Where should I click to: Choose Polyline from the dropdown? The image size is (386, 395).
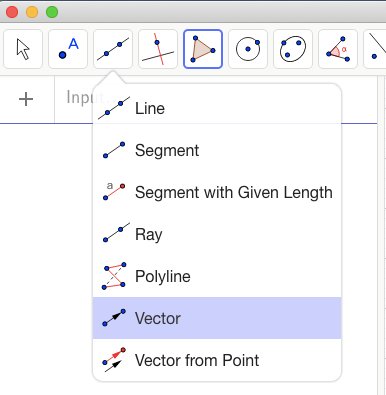[x=217, y=276]
